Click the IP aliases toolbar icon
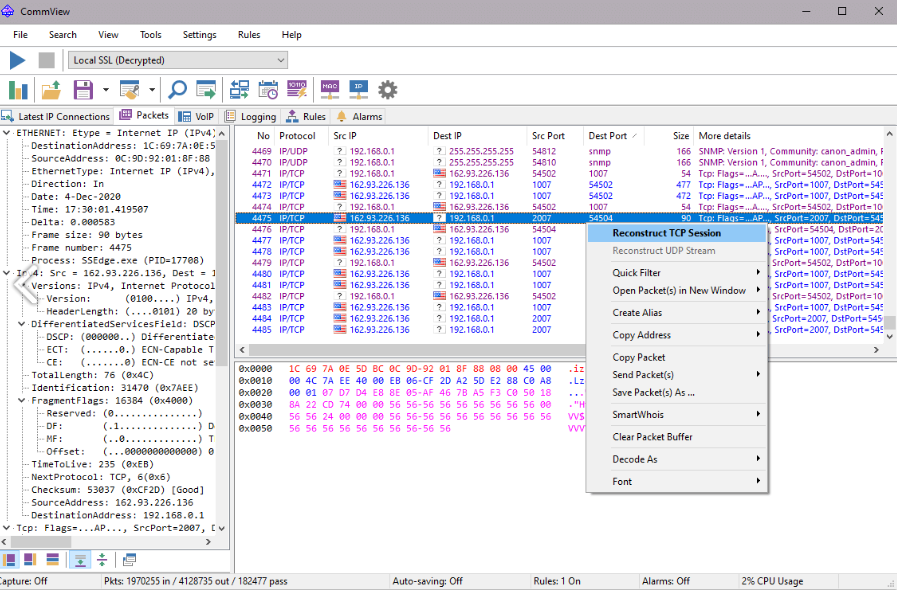 358,90
